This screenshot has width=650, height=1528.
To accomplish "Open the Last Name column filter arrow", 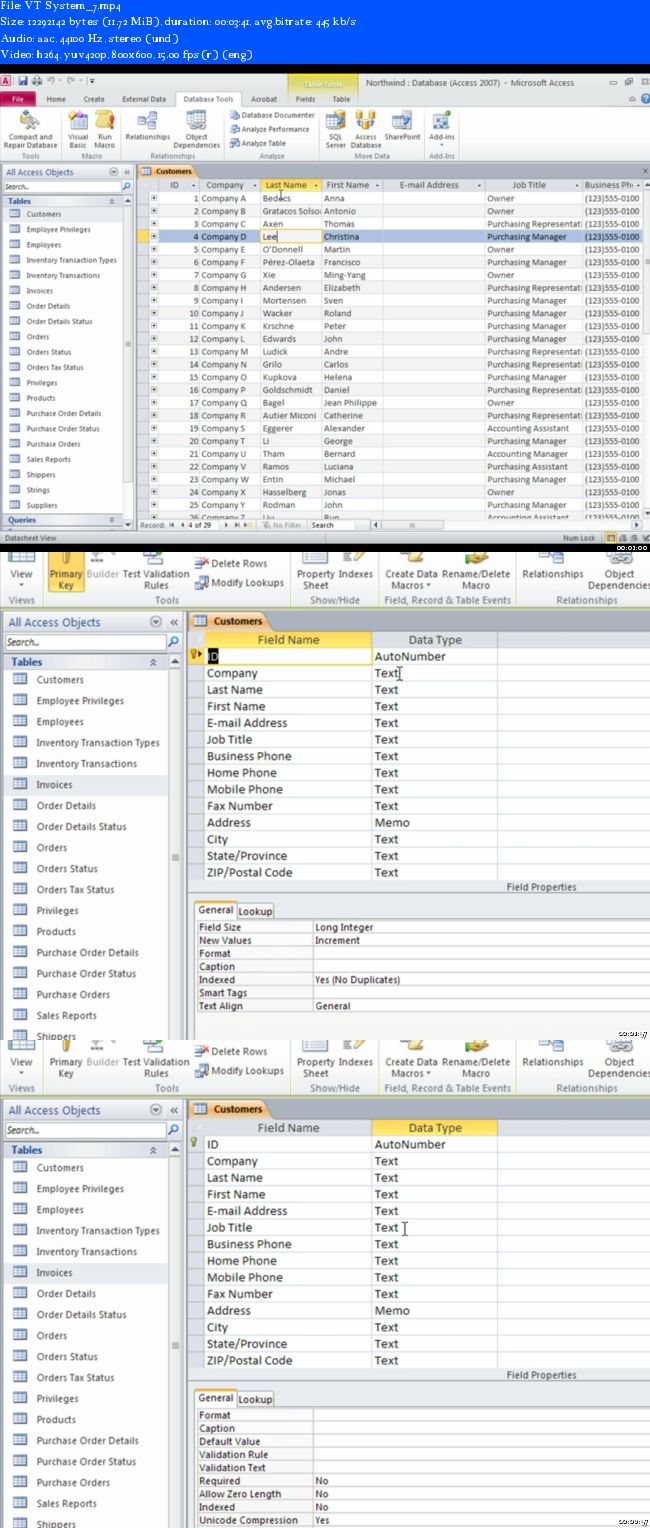I will tap(317, 185).
